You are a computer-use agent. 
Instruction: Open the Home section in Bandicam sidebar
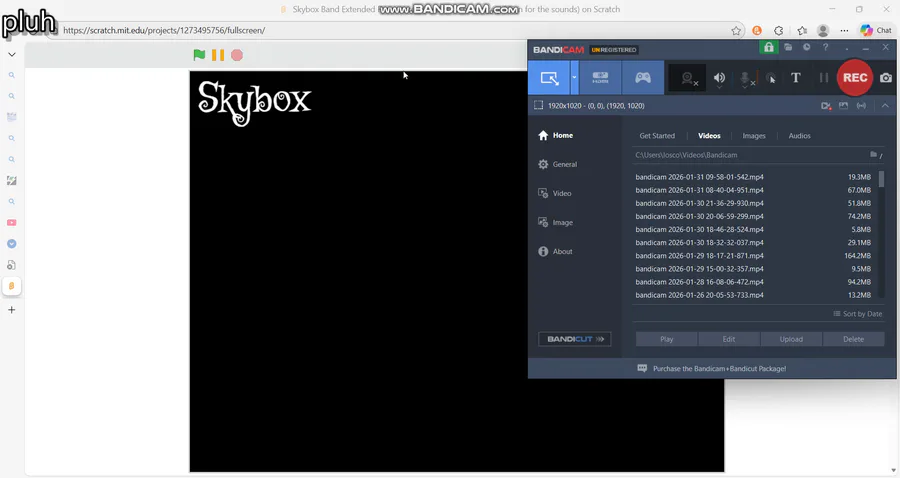point(556,135)
